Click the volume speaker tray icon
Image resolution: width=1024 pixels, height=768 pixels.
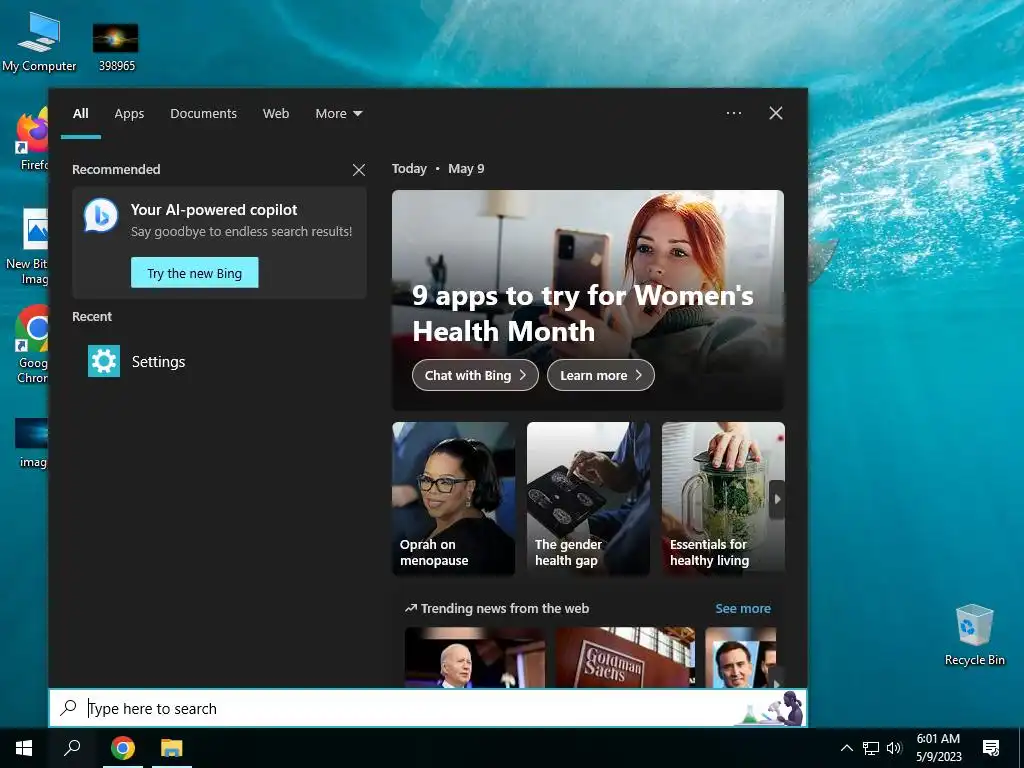[894, 748]
